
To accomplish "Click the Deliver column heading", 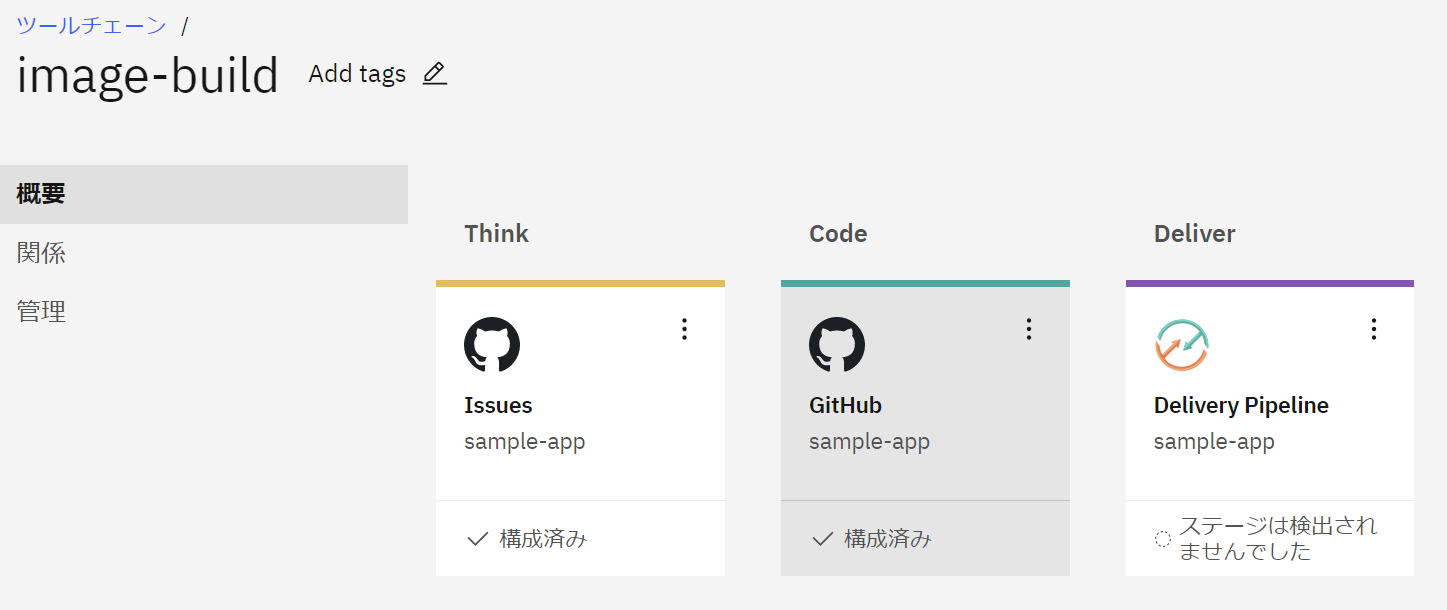I will point(1194,234).
